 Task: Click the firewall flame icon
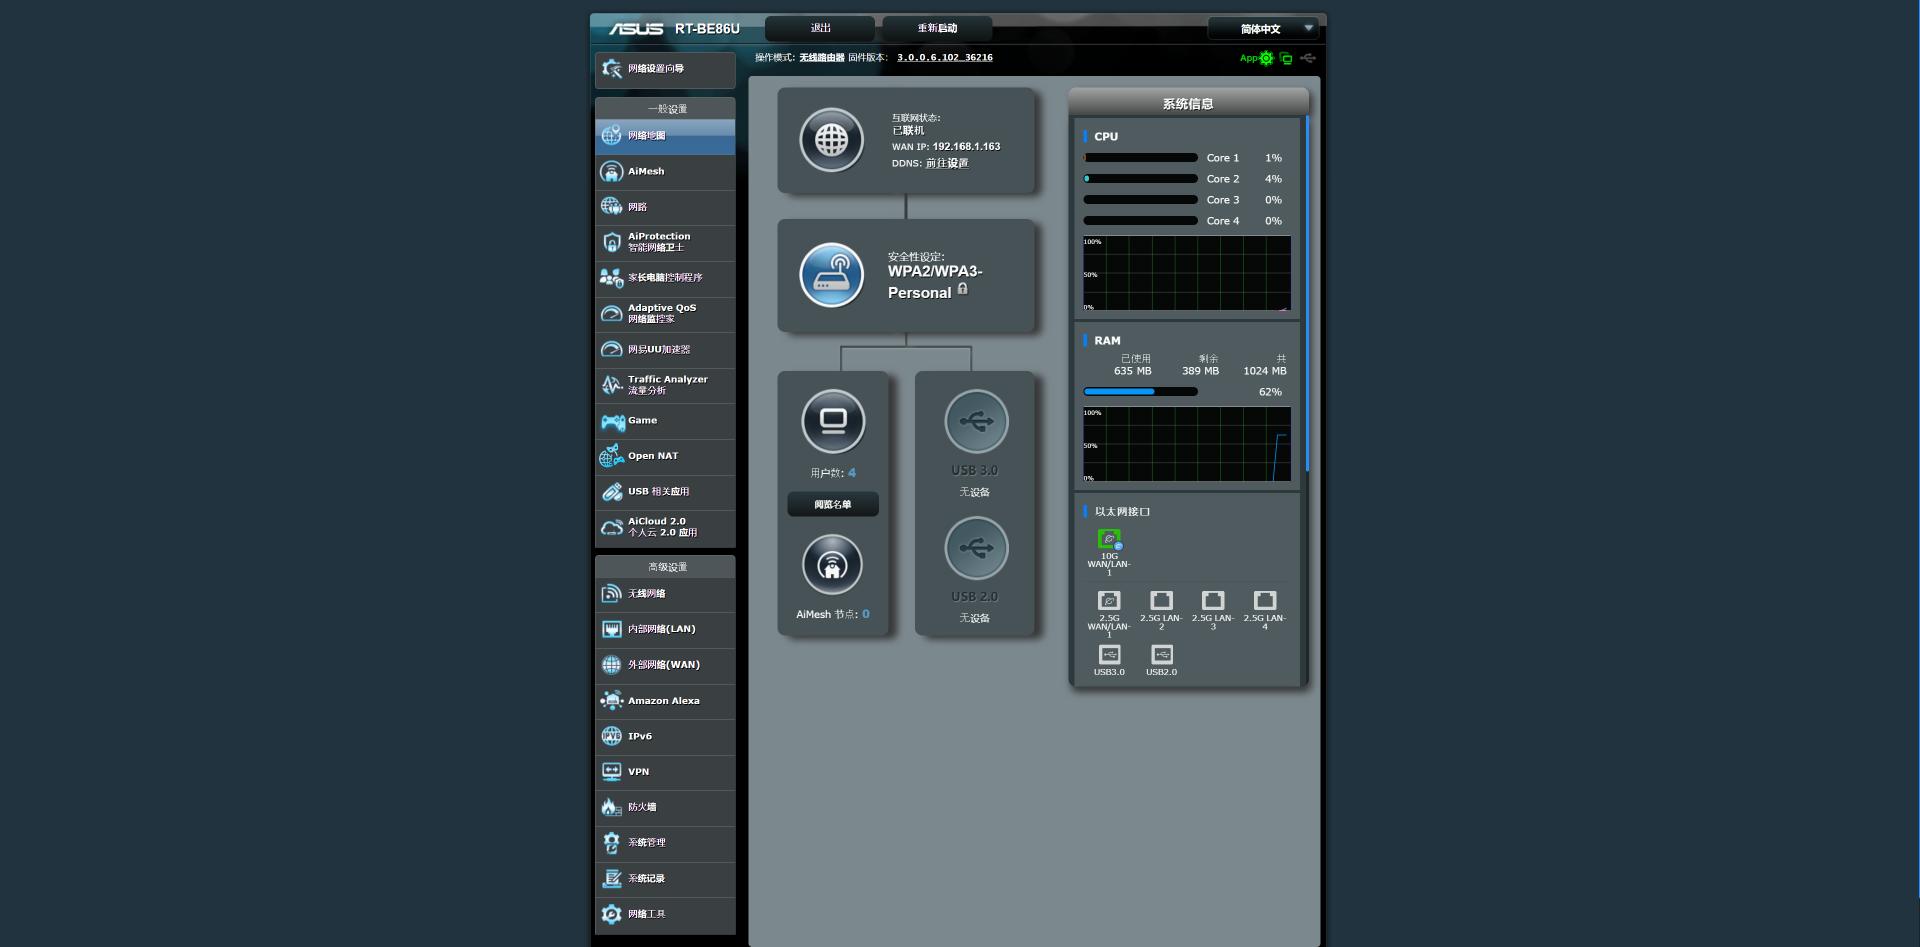[611, 807]
